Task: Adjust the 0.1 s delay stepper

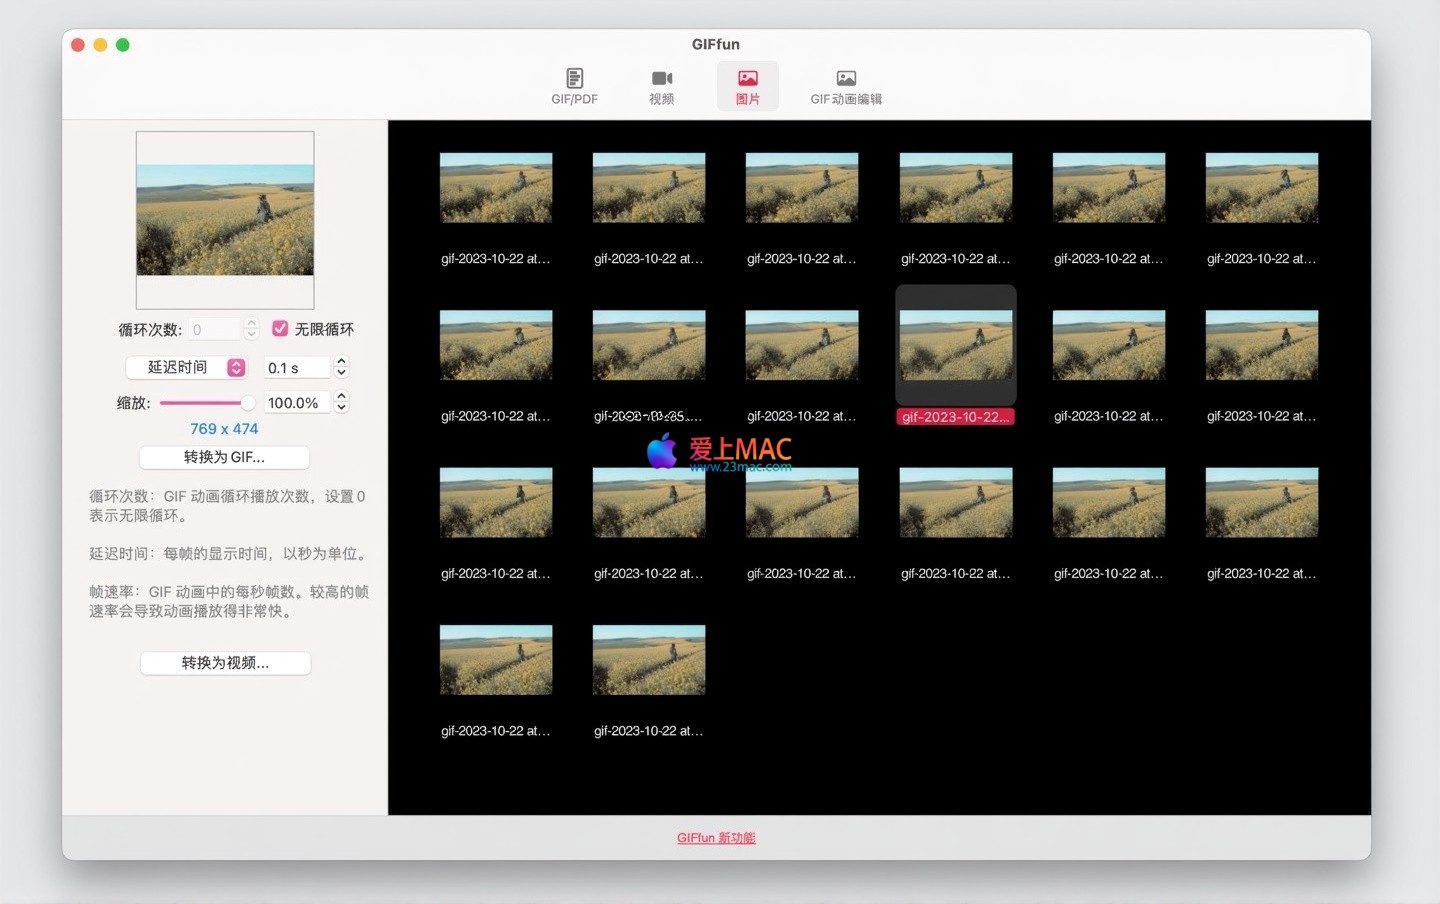Action: 341,368
